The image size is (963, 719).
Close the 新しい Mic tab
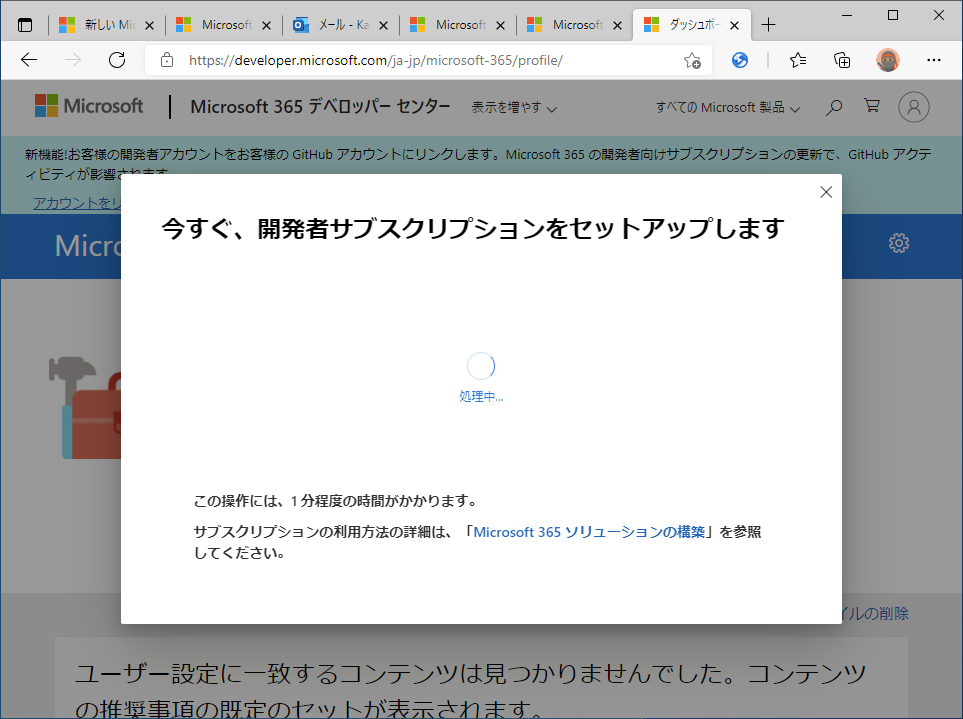(149, 25)
